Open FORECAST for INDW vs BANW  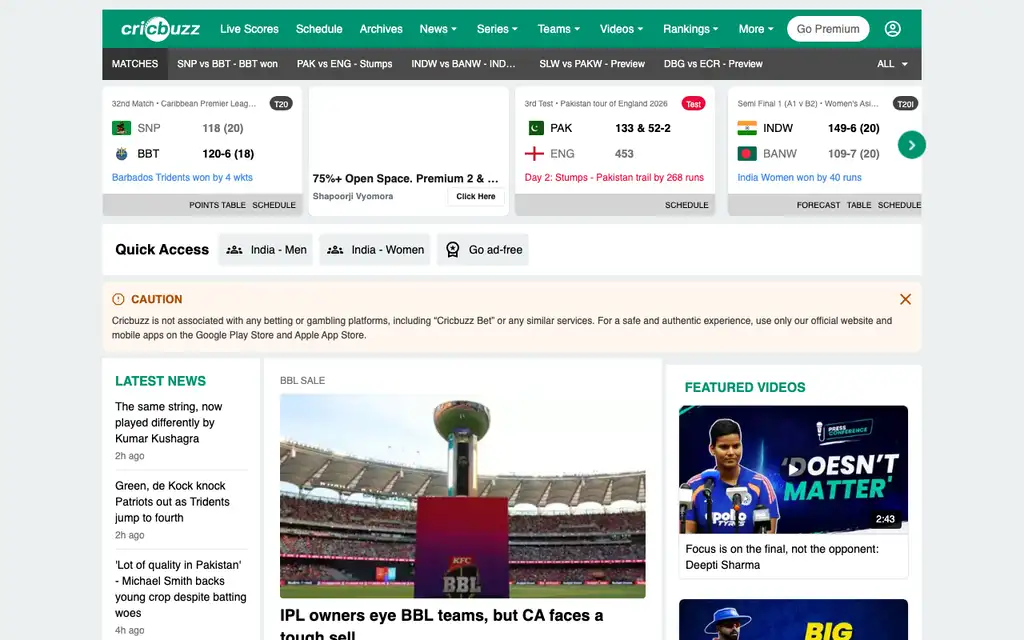click(818, 205)
